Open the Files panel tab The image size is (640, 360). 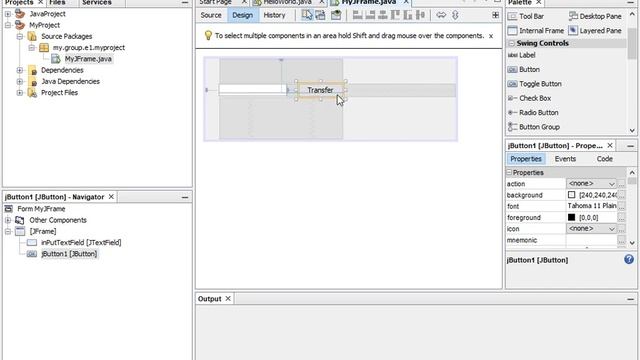[x=57, y=2]
